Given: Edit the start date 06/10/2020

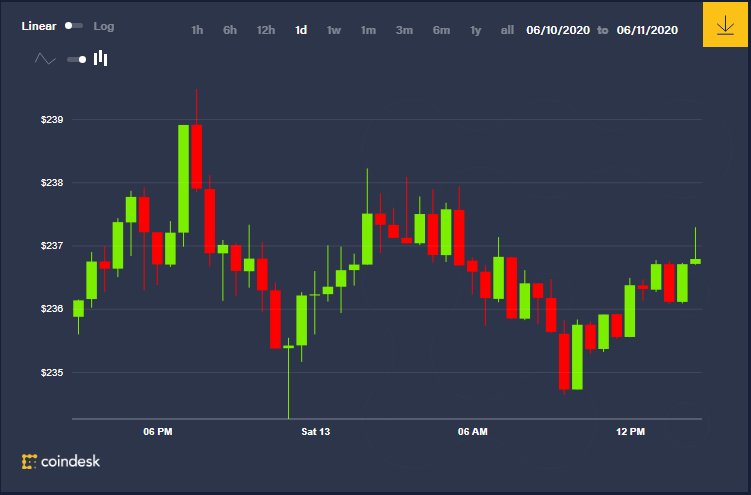Looking at the screenshot, I should click(x=558, y=30).
